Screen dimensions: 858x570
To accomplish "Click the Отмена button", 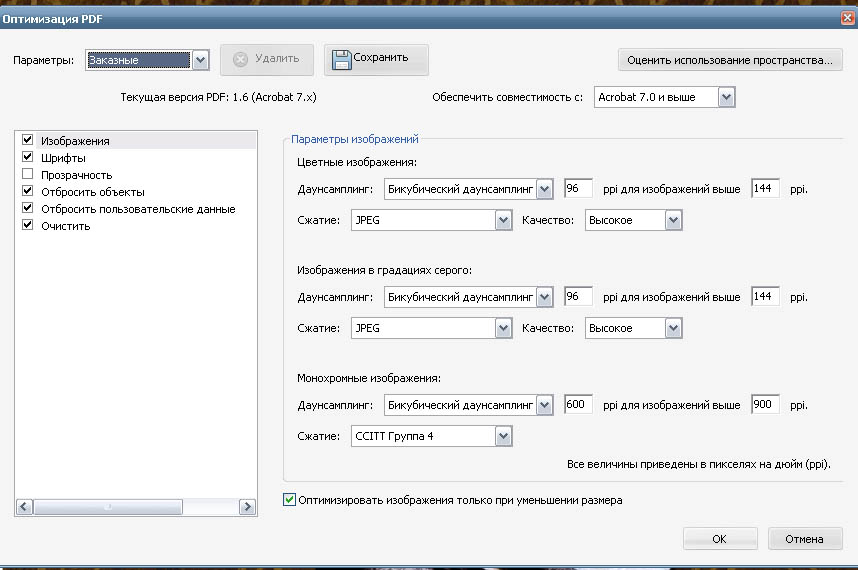I will [x=804, y=539].
